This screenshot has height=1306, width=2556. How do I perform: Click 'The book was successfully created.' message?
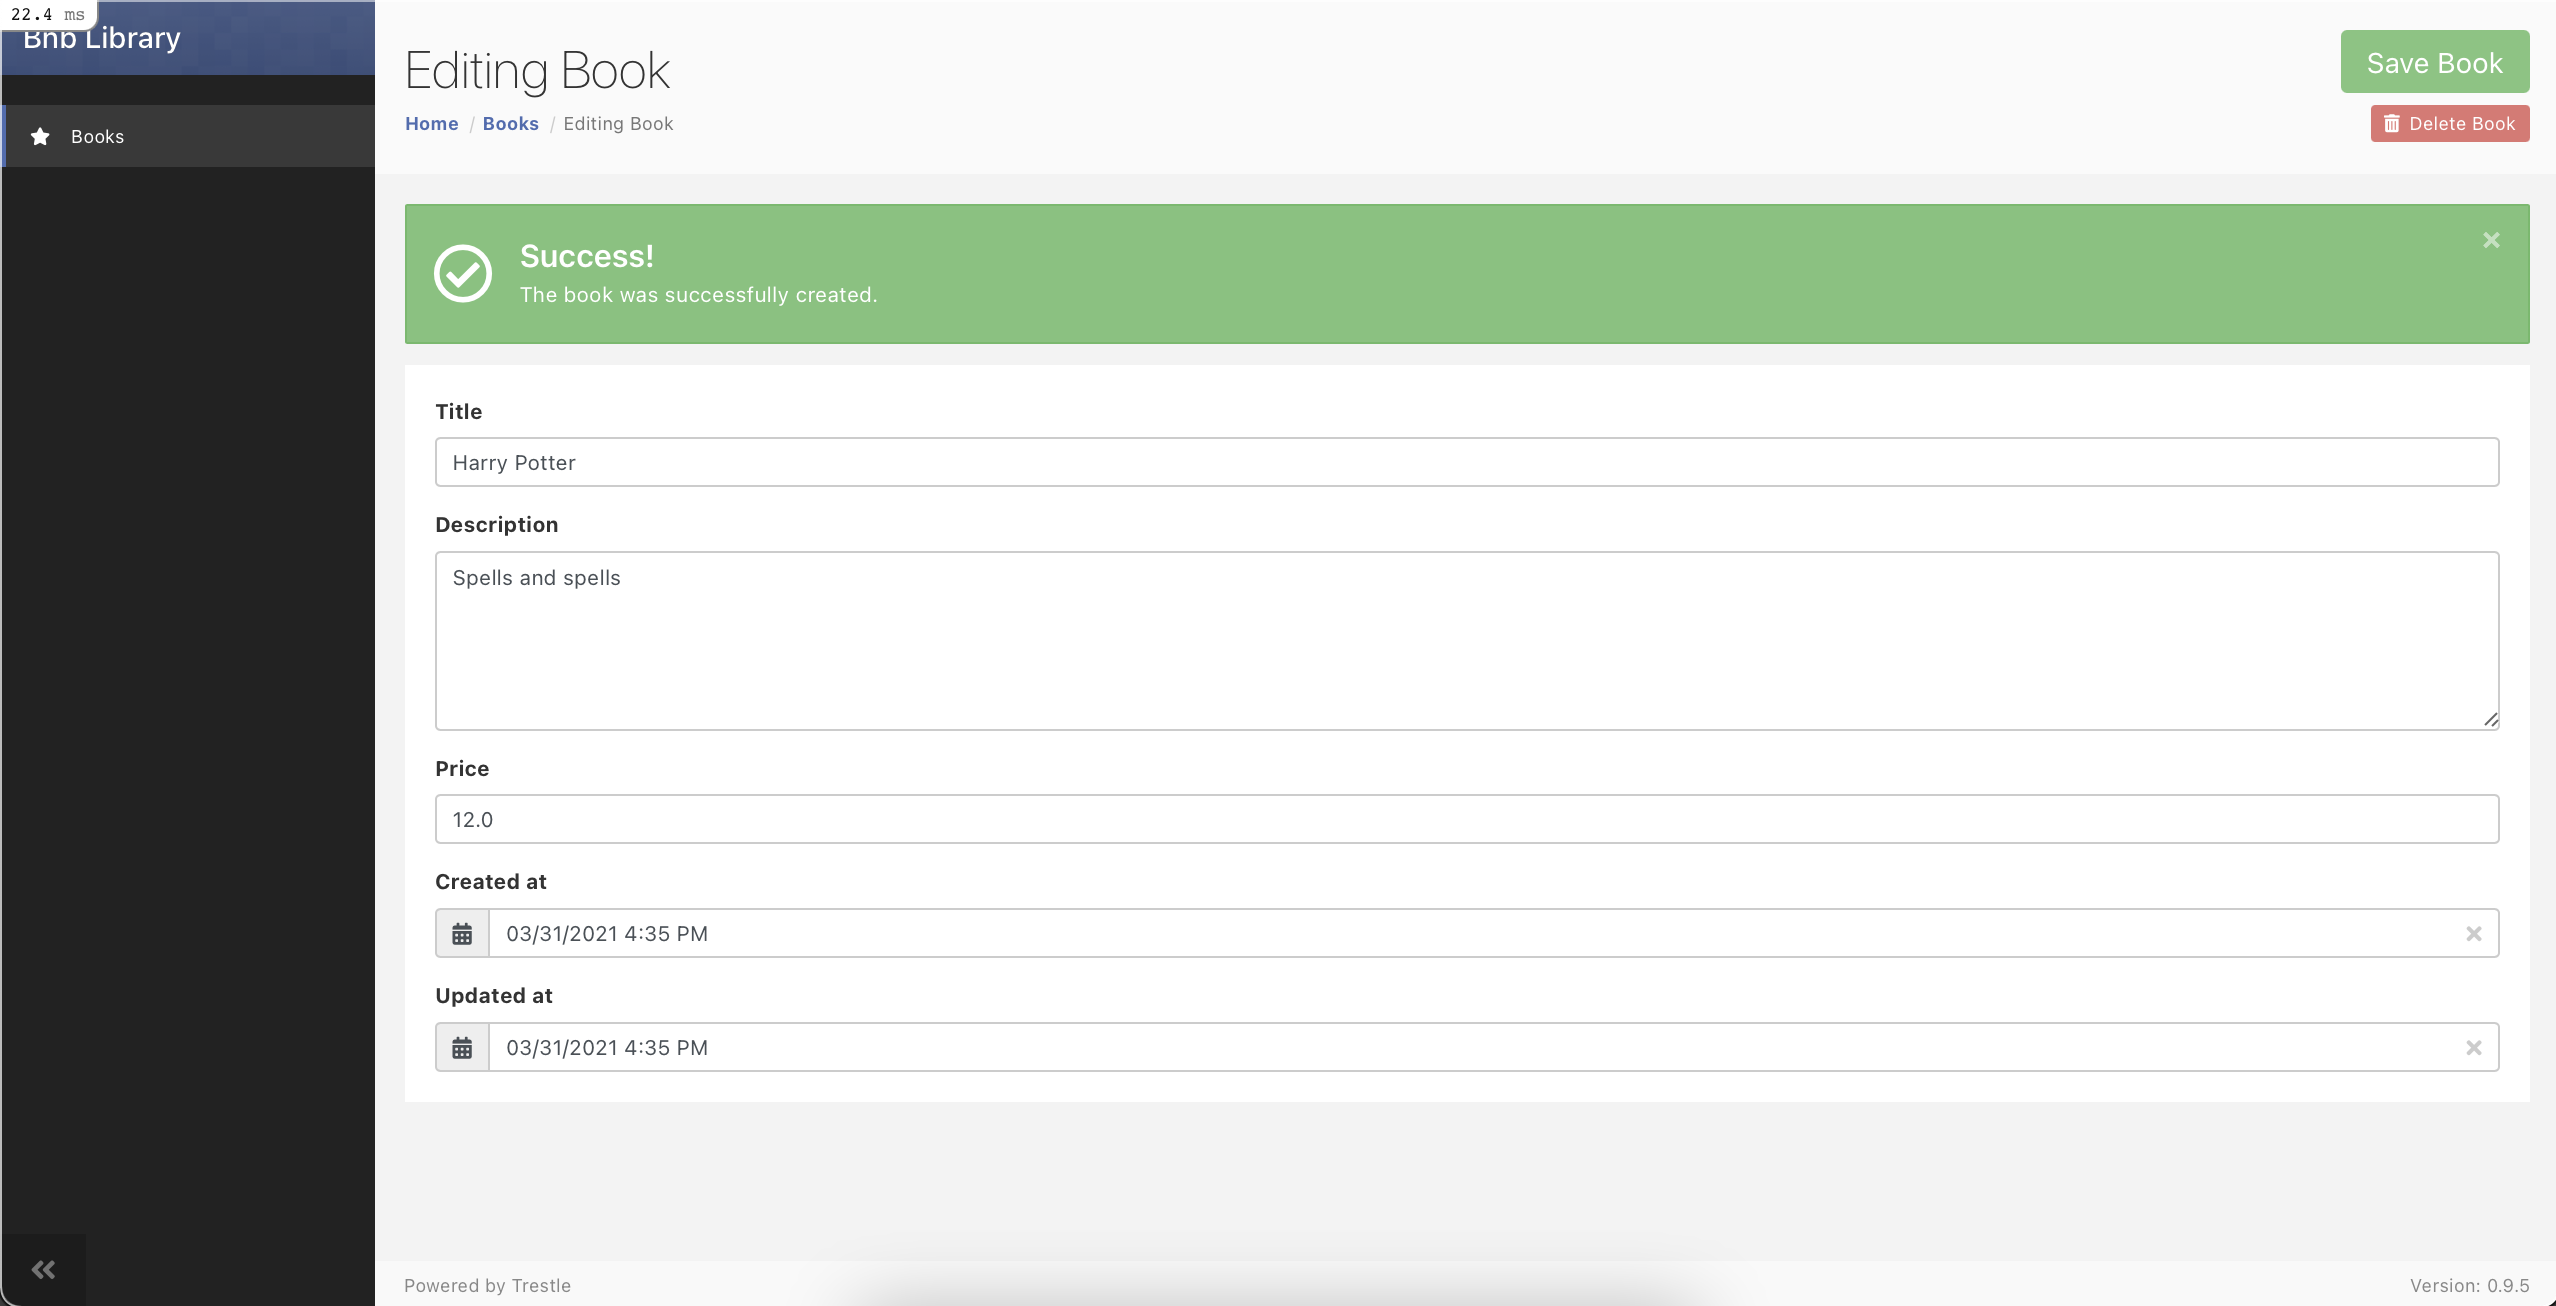point(698,295)
